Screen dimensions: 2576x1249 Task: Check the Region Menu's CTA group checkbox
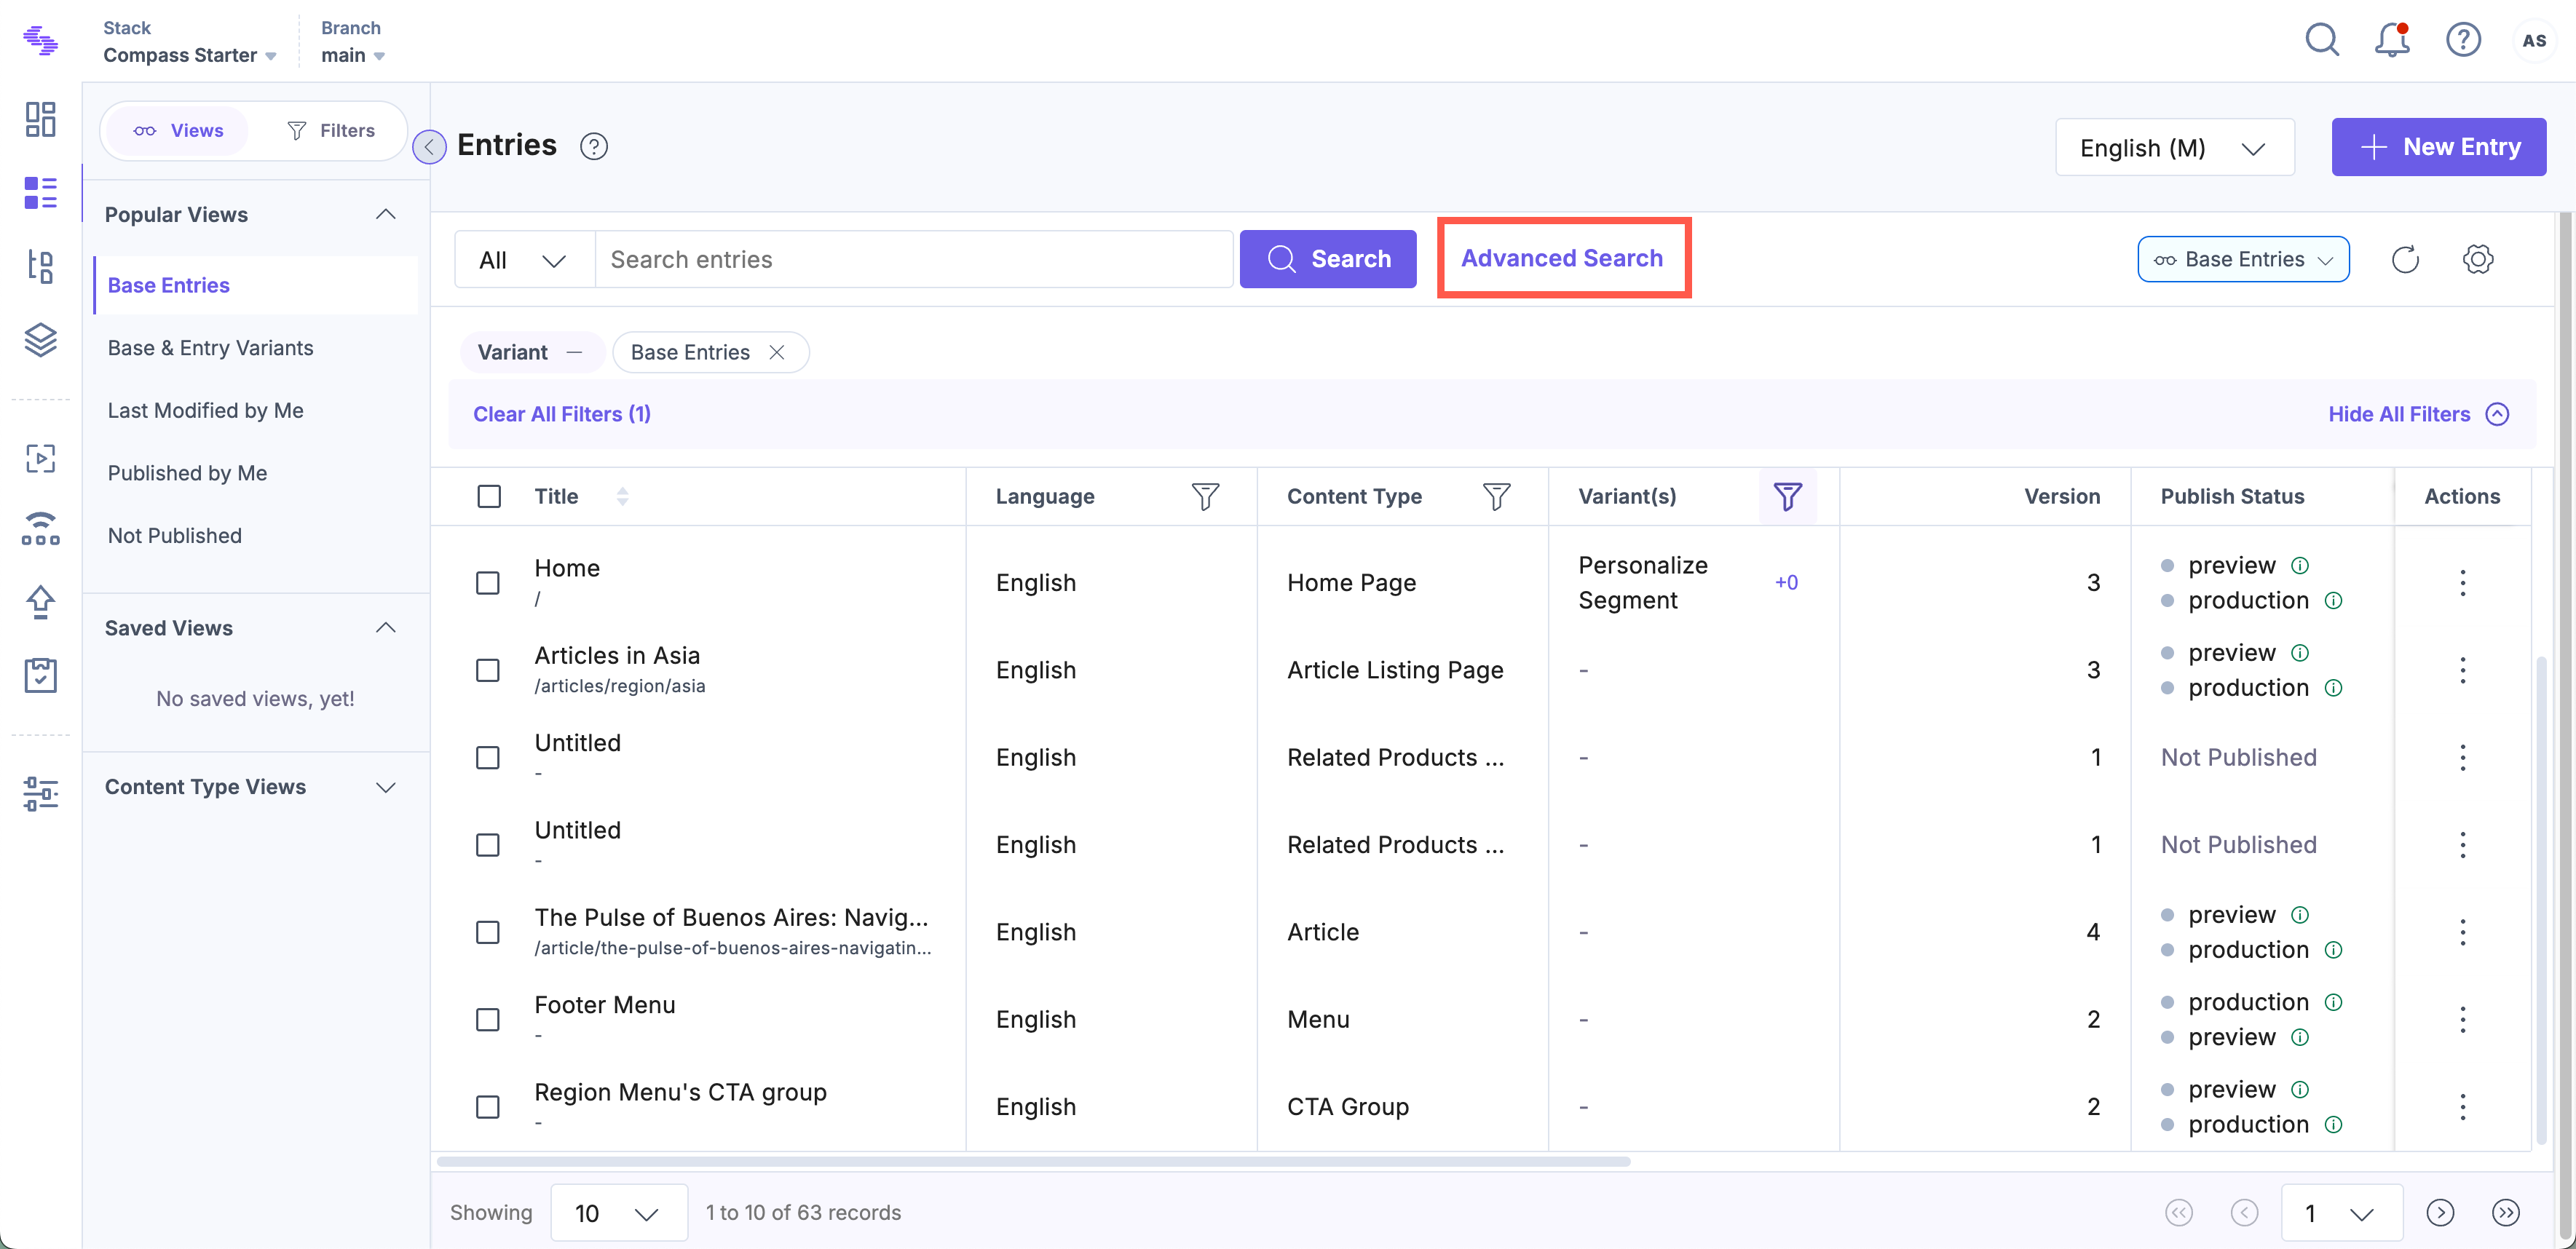(488, 1107)
